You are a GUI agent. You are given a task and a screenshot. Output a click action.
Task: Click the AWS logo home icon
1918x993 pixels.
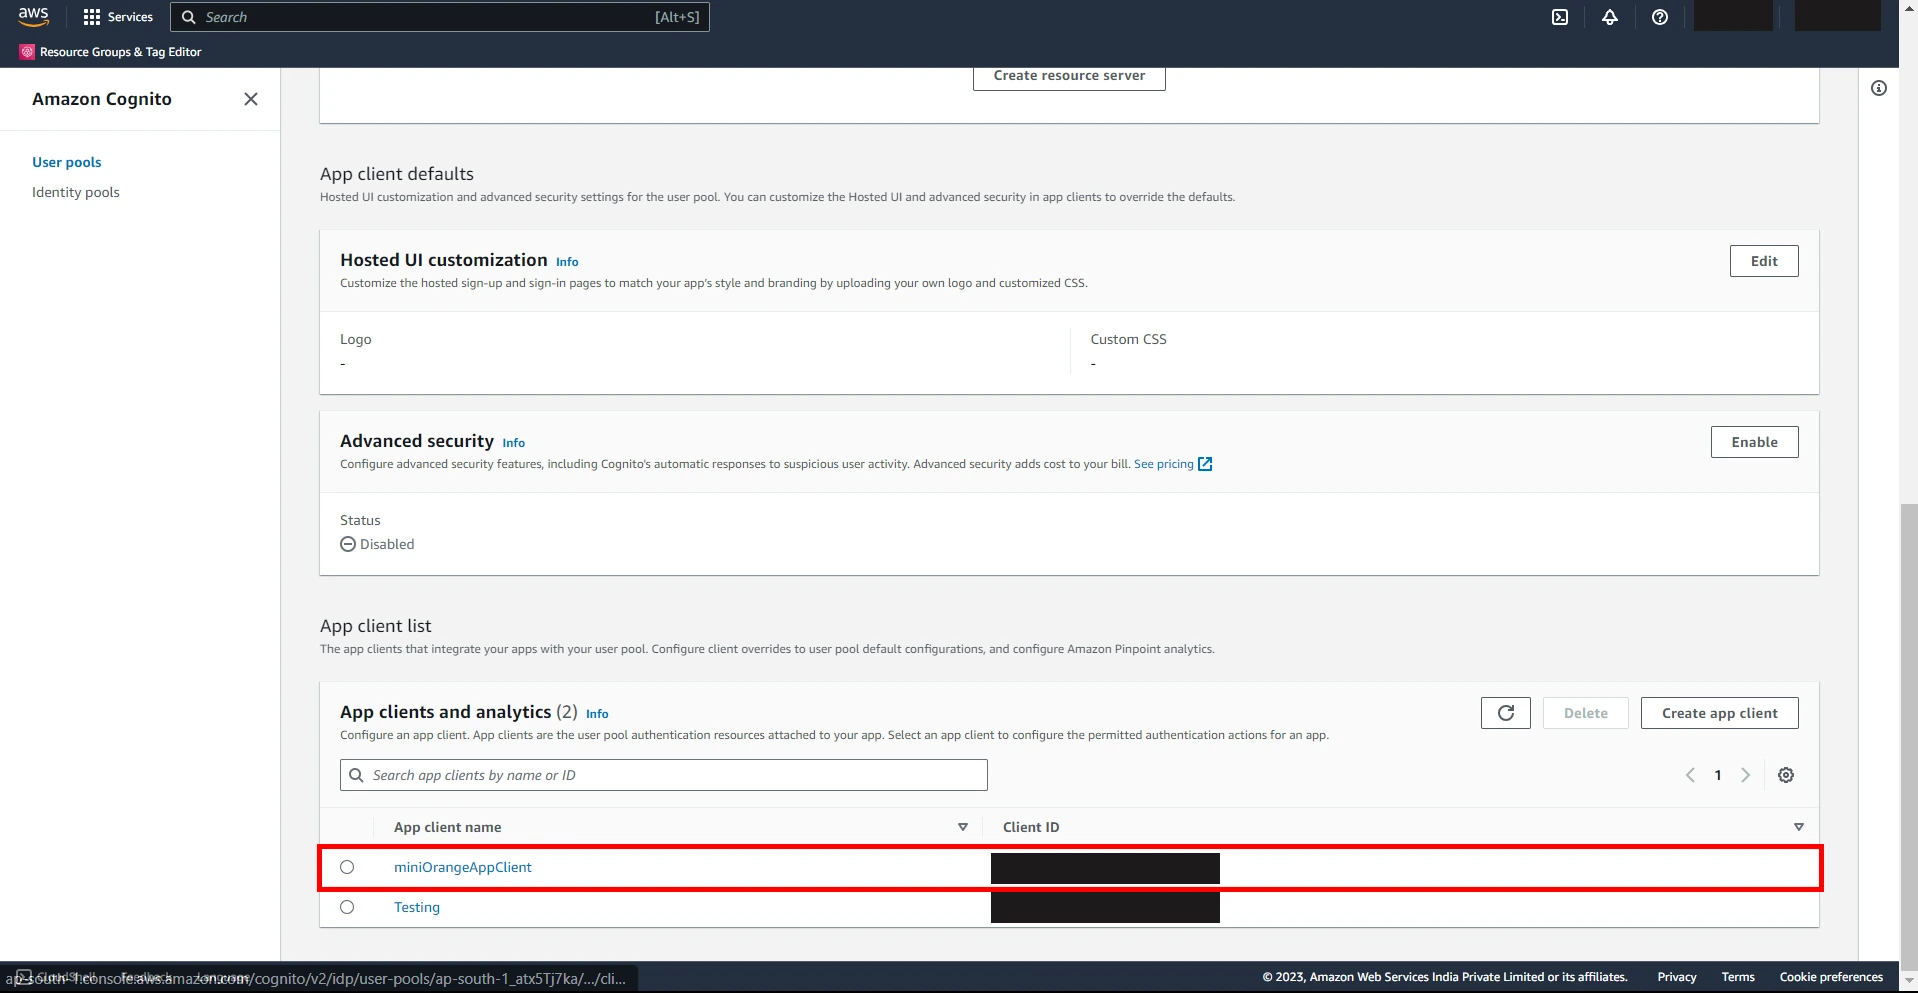coord(33,17)
